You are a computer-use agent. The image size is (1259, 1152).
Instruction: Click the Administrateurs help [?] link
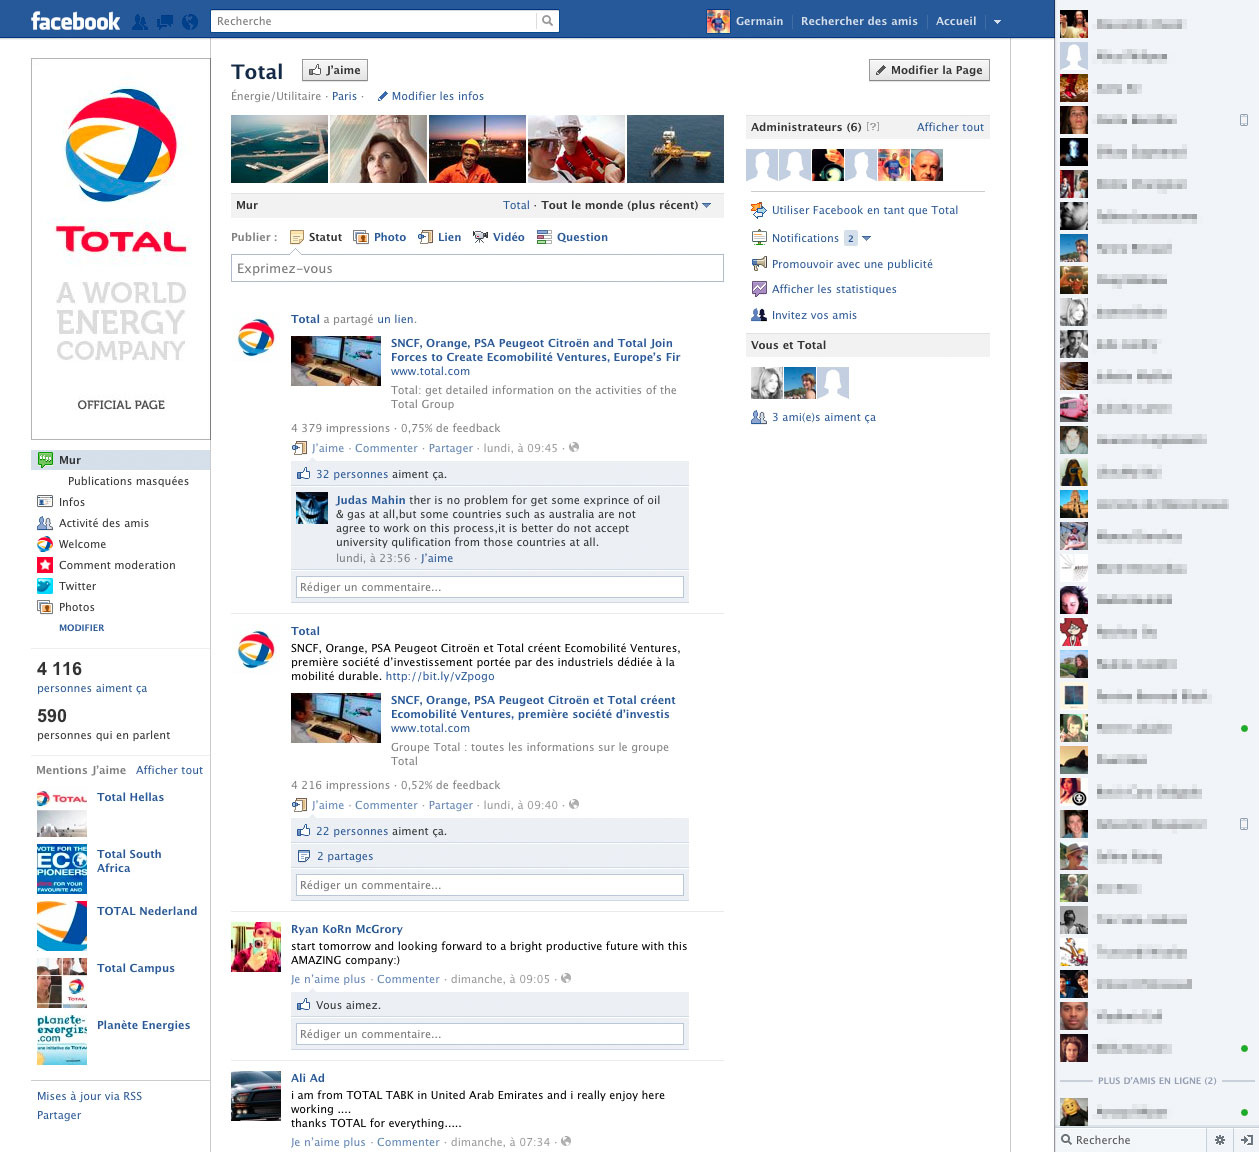tap(873, 127)
